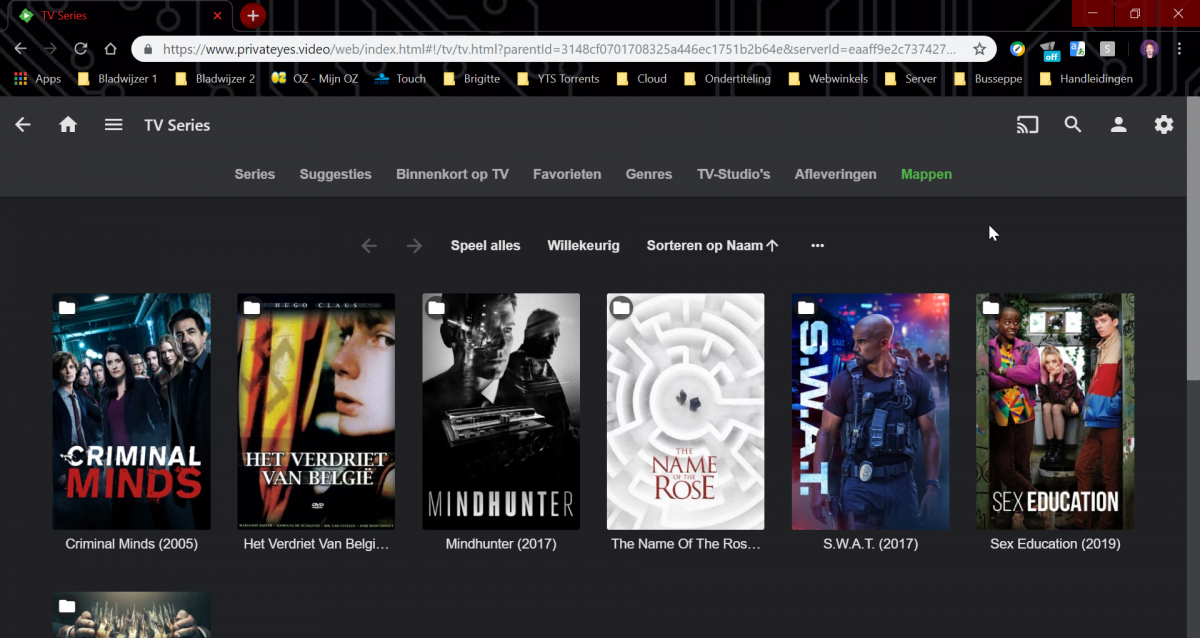Viewport: 1200px width, 638px height.
Task: Open search with the magnifier icon
Action: pos(1073,125)
